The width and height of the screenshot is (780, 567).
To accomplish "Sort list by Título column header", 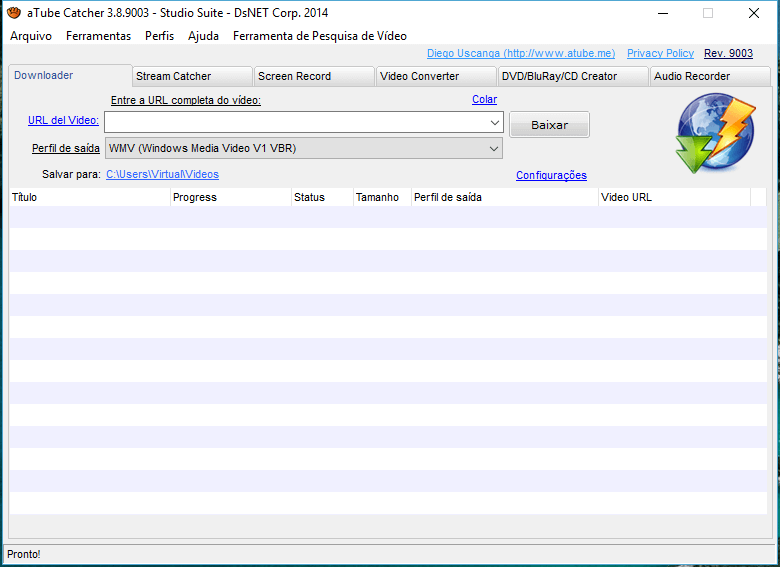I will [90, 197].
